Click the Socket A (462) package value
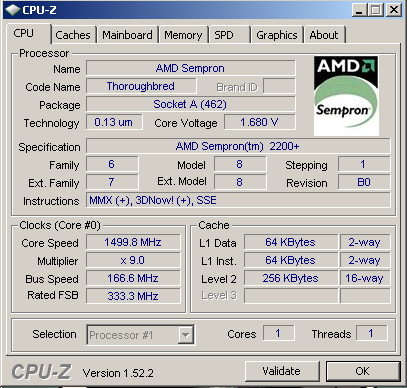 (191, 104)
